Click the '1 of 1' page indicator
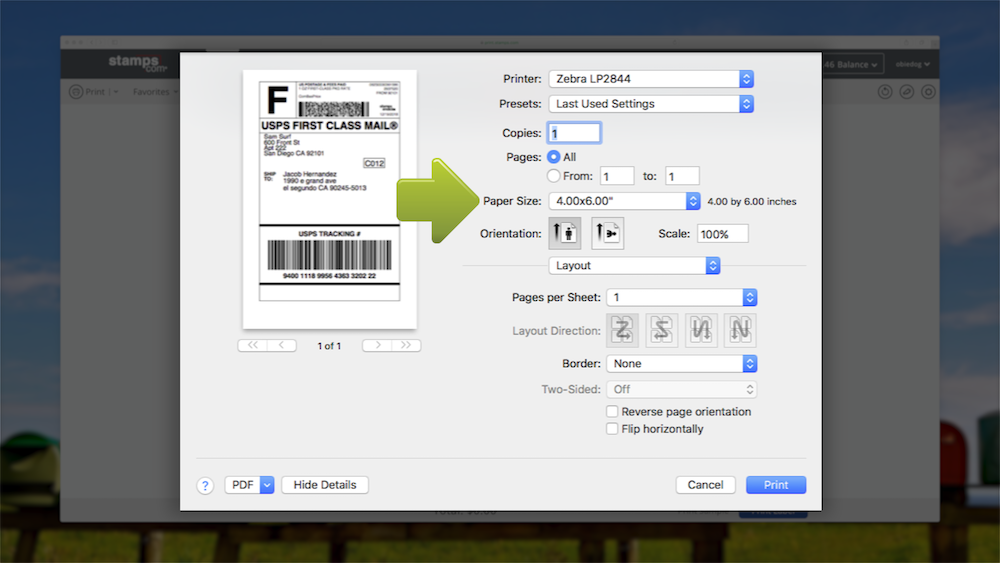This screenshot has width=1000, height=563. (329, 346)
